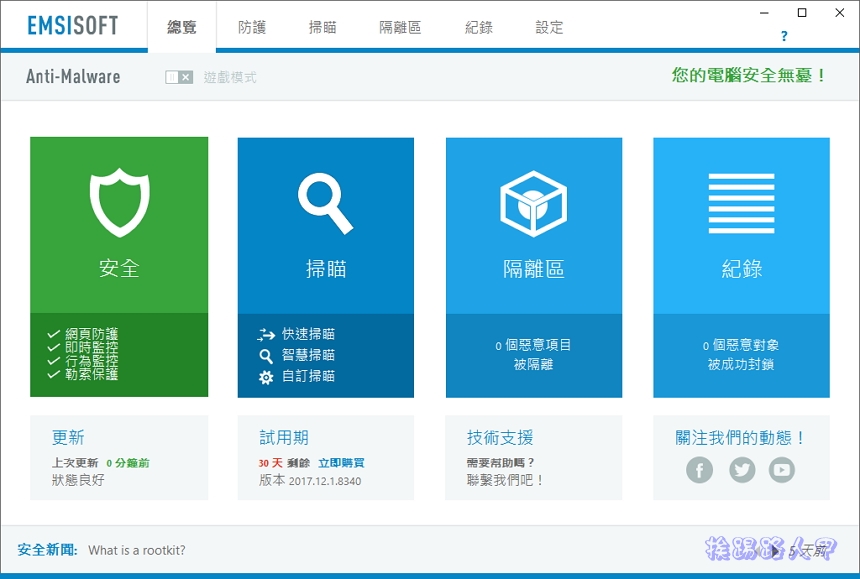Click the Anti-Malware product label
This screenshot has width=860, height=579.
point(73,77)
